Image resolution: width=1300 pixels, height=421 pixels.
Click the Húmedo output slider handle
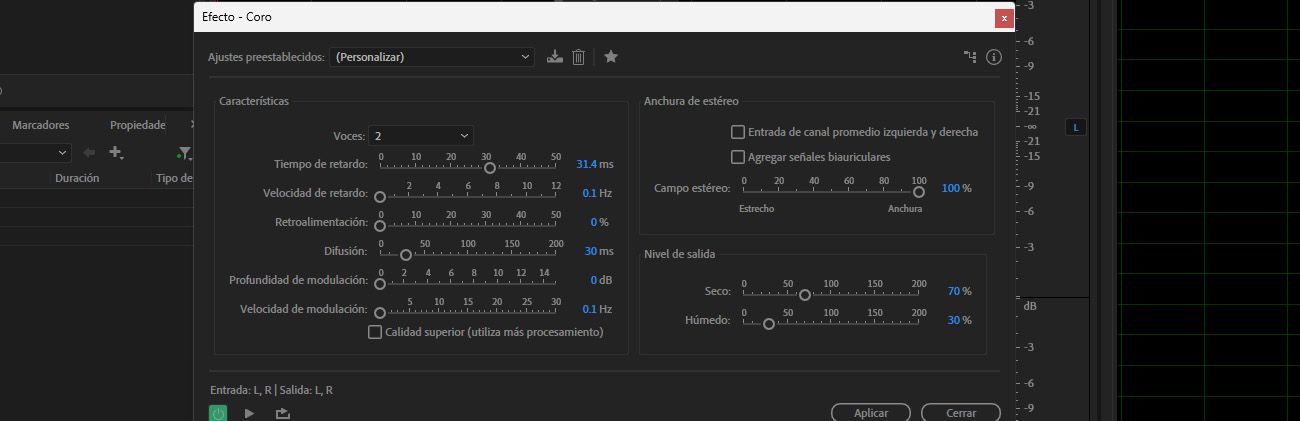[x=769, y=324]
